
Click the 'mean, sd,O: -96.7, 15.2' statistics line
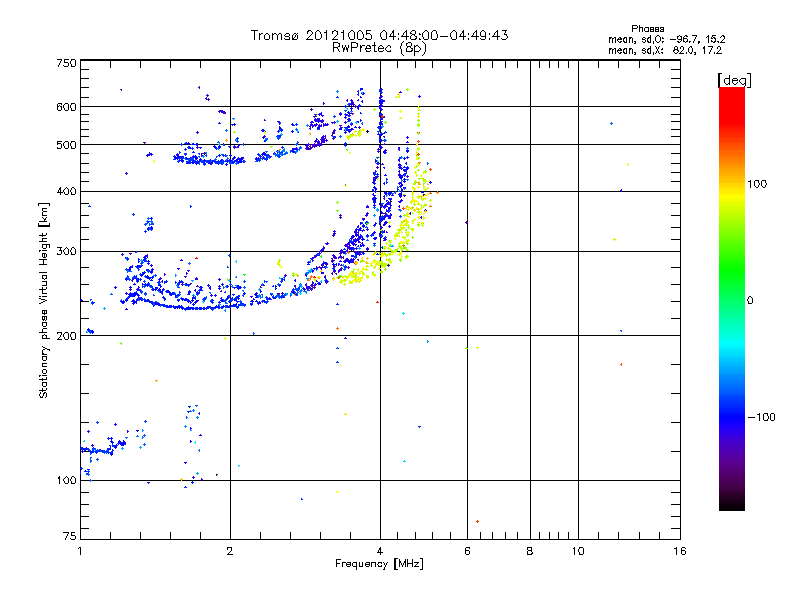pos(666,39)
